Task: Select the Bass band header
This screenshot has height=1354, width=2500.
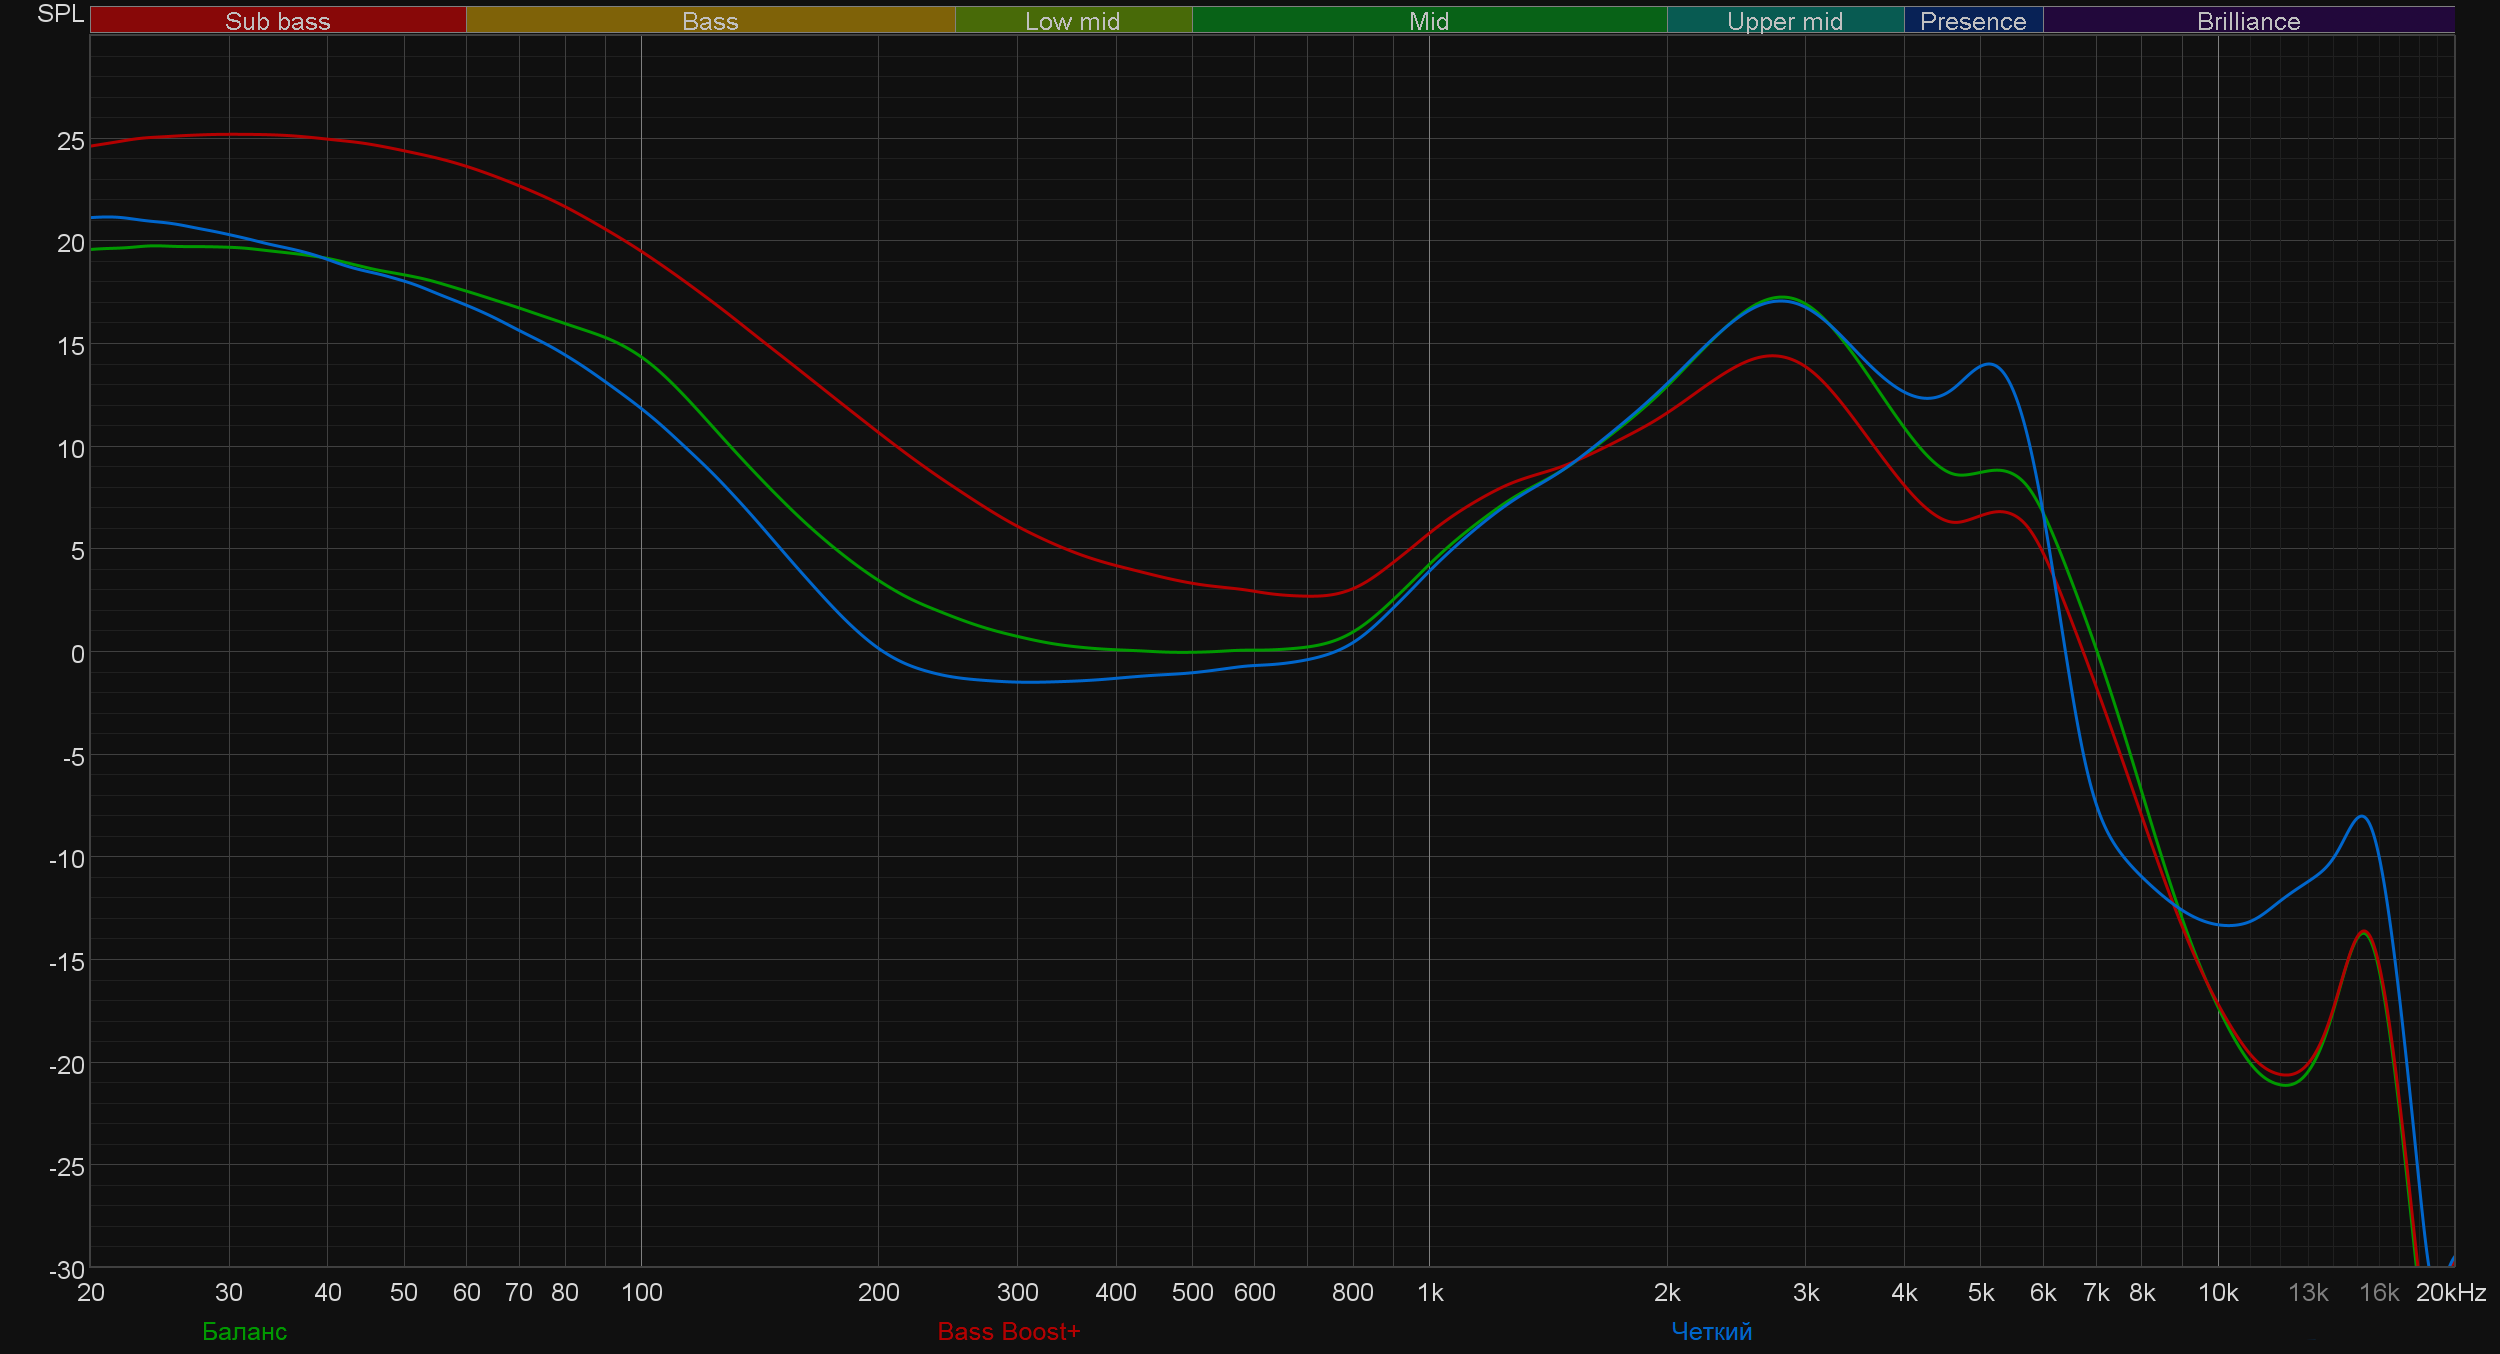Action: pos(710,21)
